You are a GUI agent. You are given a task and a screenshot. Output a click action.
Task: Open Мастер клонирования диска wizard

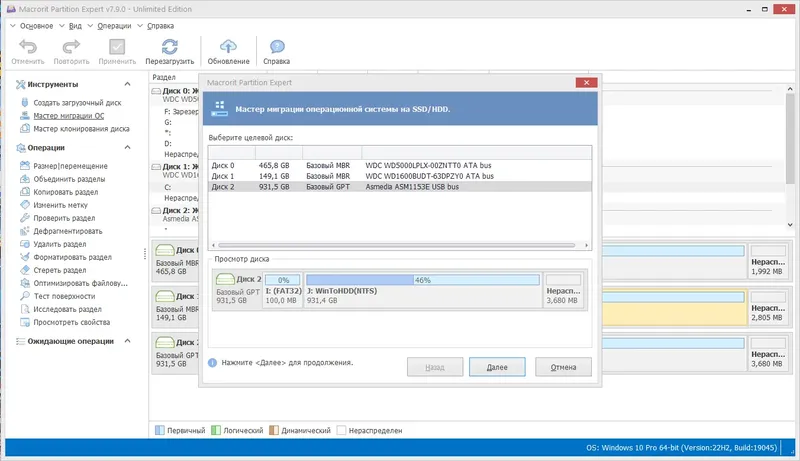point(81,129)
